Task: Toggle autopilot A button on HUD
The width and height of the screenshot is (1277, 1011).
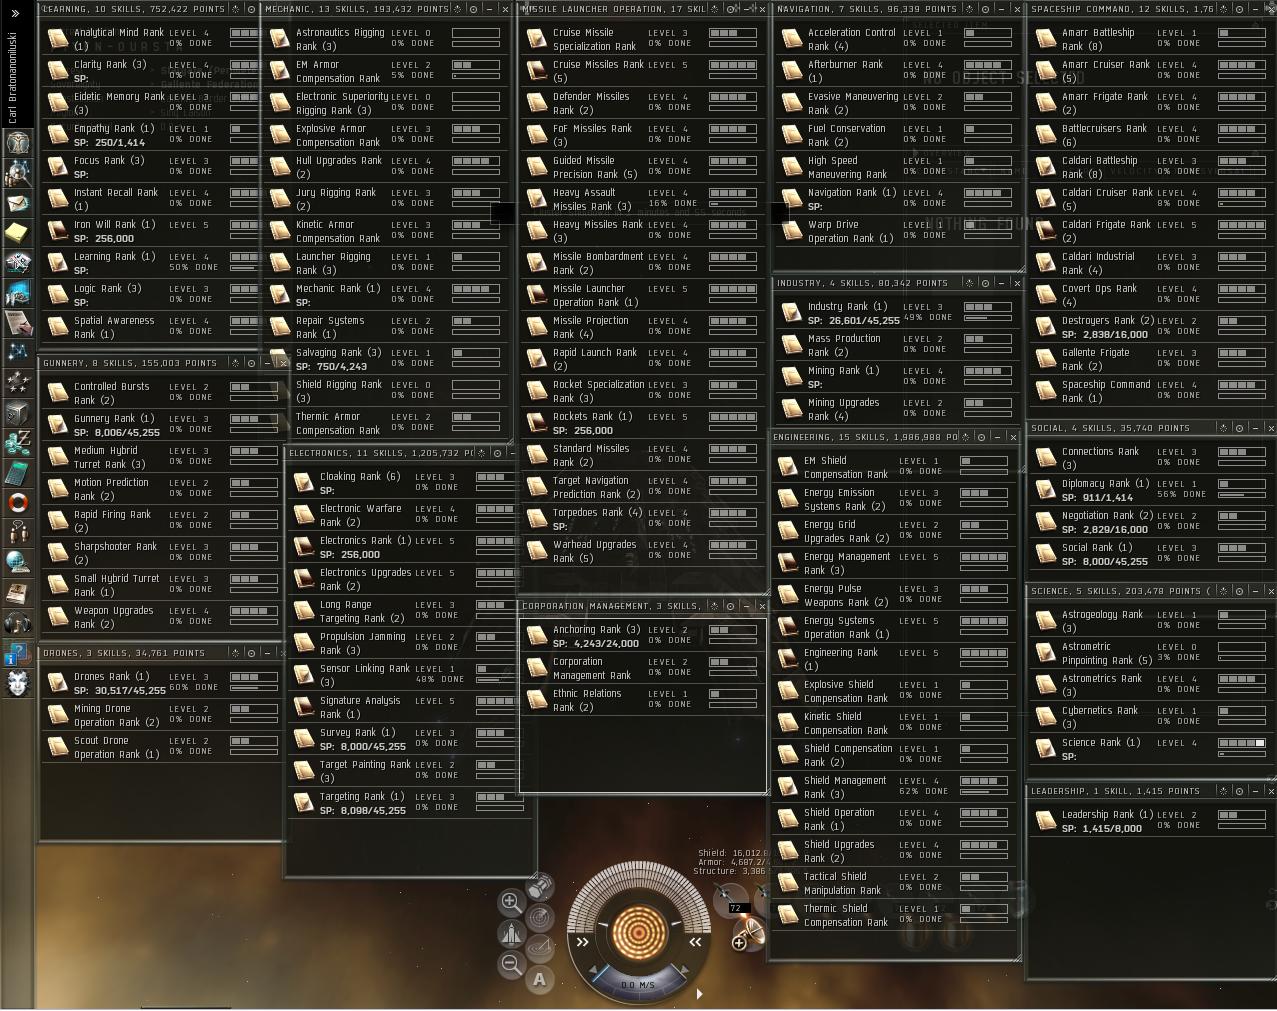Action: coord(540,979)
